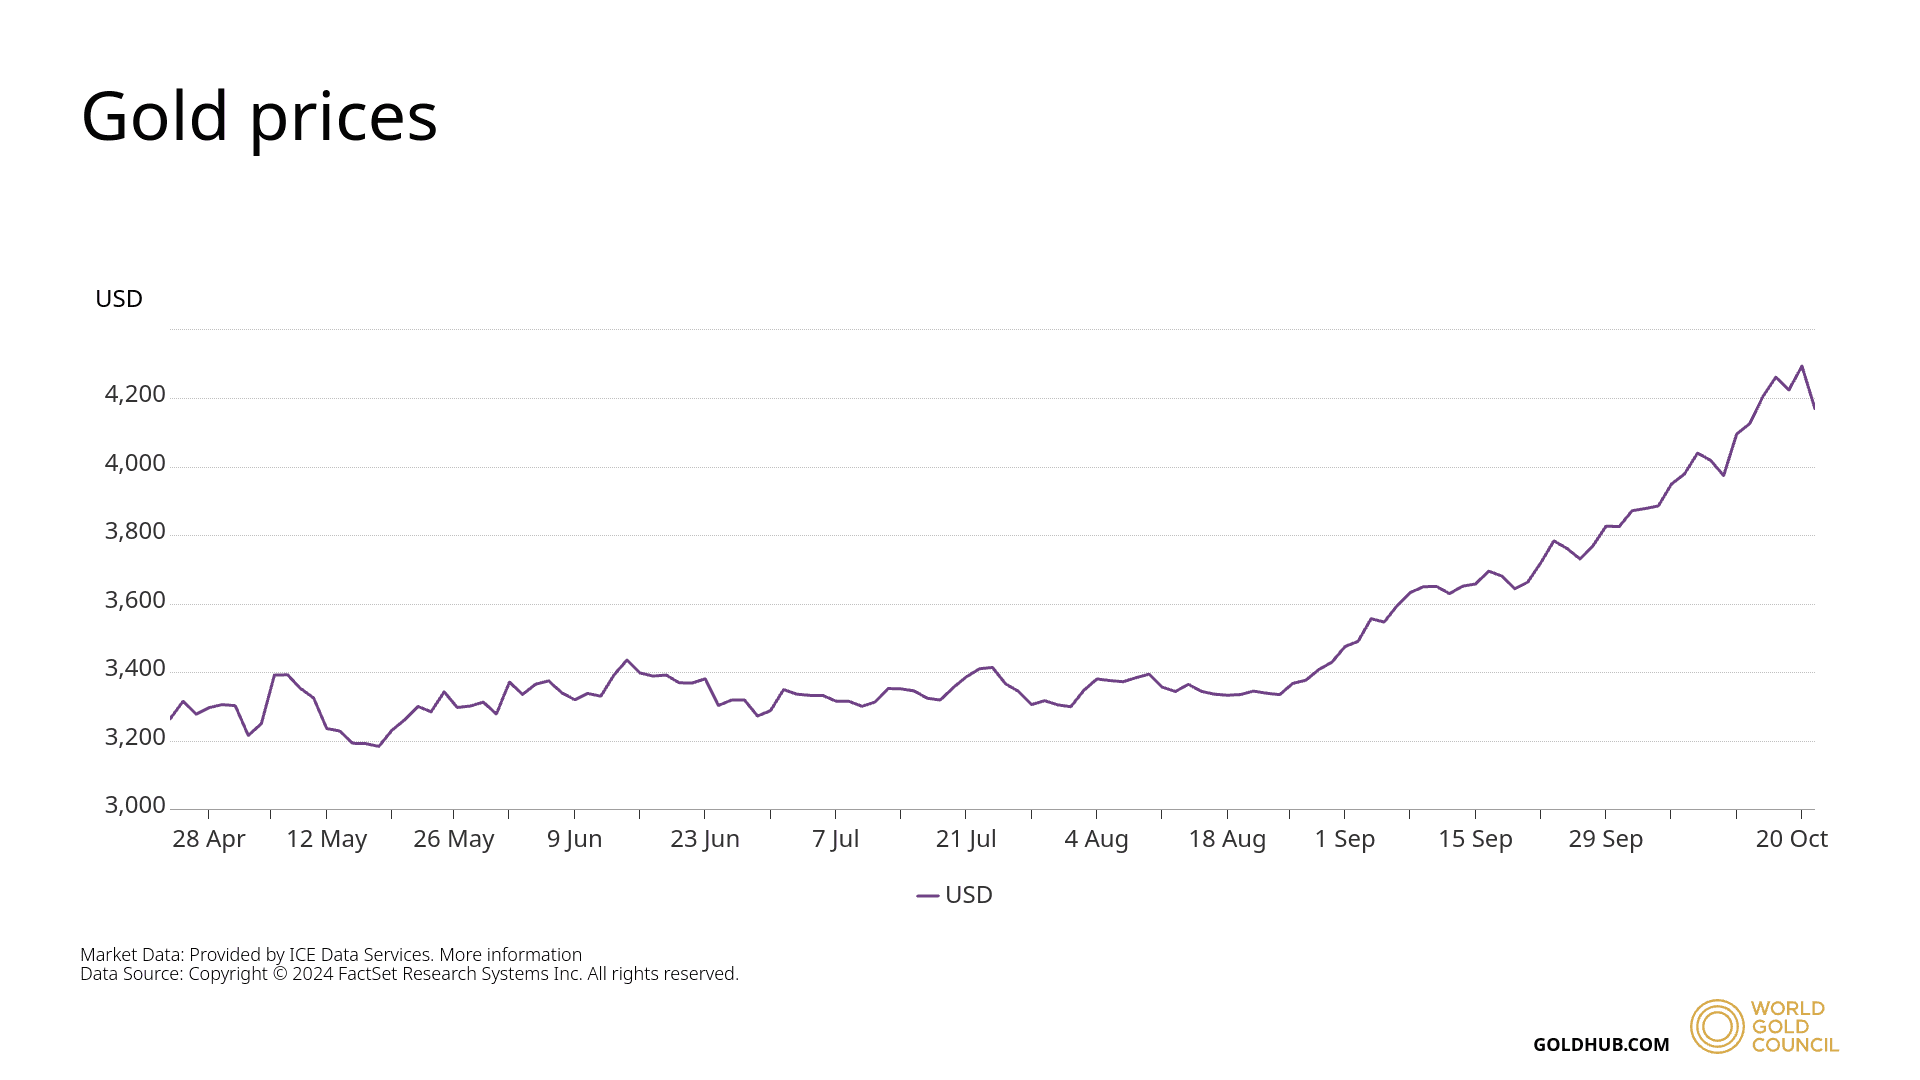The height and width of the screenshot is (1080, 1920).
Task: Click the price peak near 20 Oct
Action: (1801, 366)
